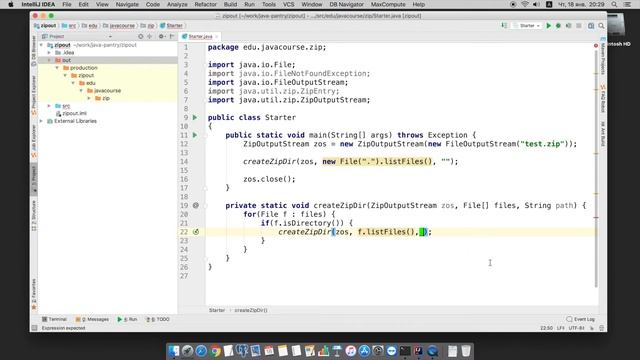Click the red error indicator above the editor scrollbar
The height and width of the screenshot is (360, 640).
[x=596, y=46]
